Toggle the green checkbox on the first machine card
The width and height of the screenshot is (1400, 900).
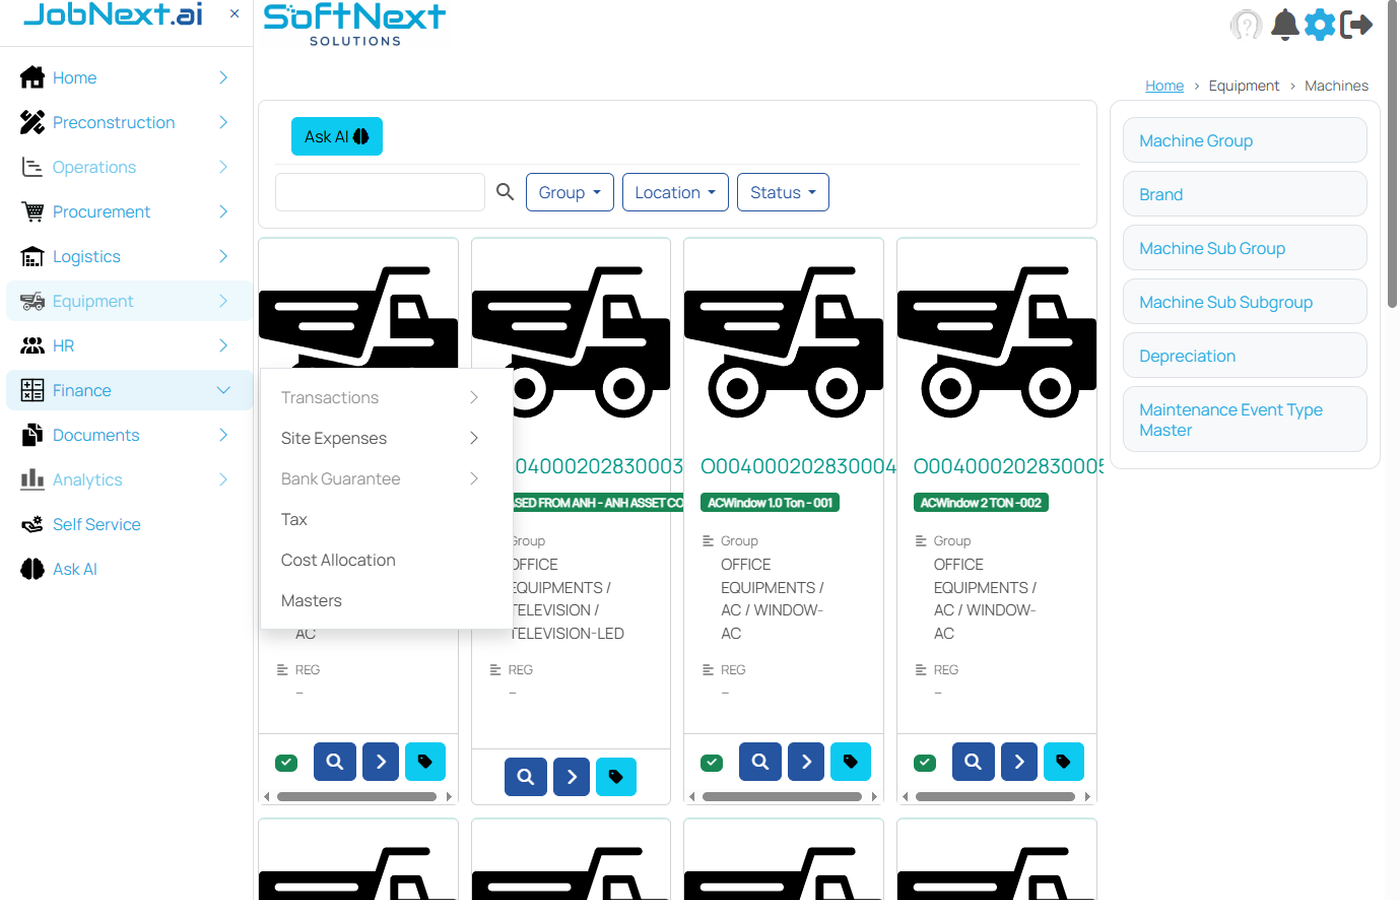(x=286, y=763)
